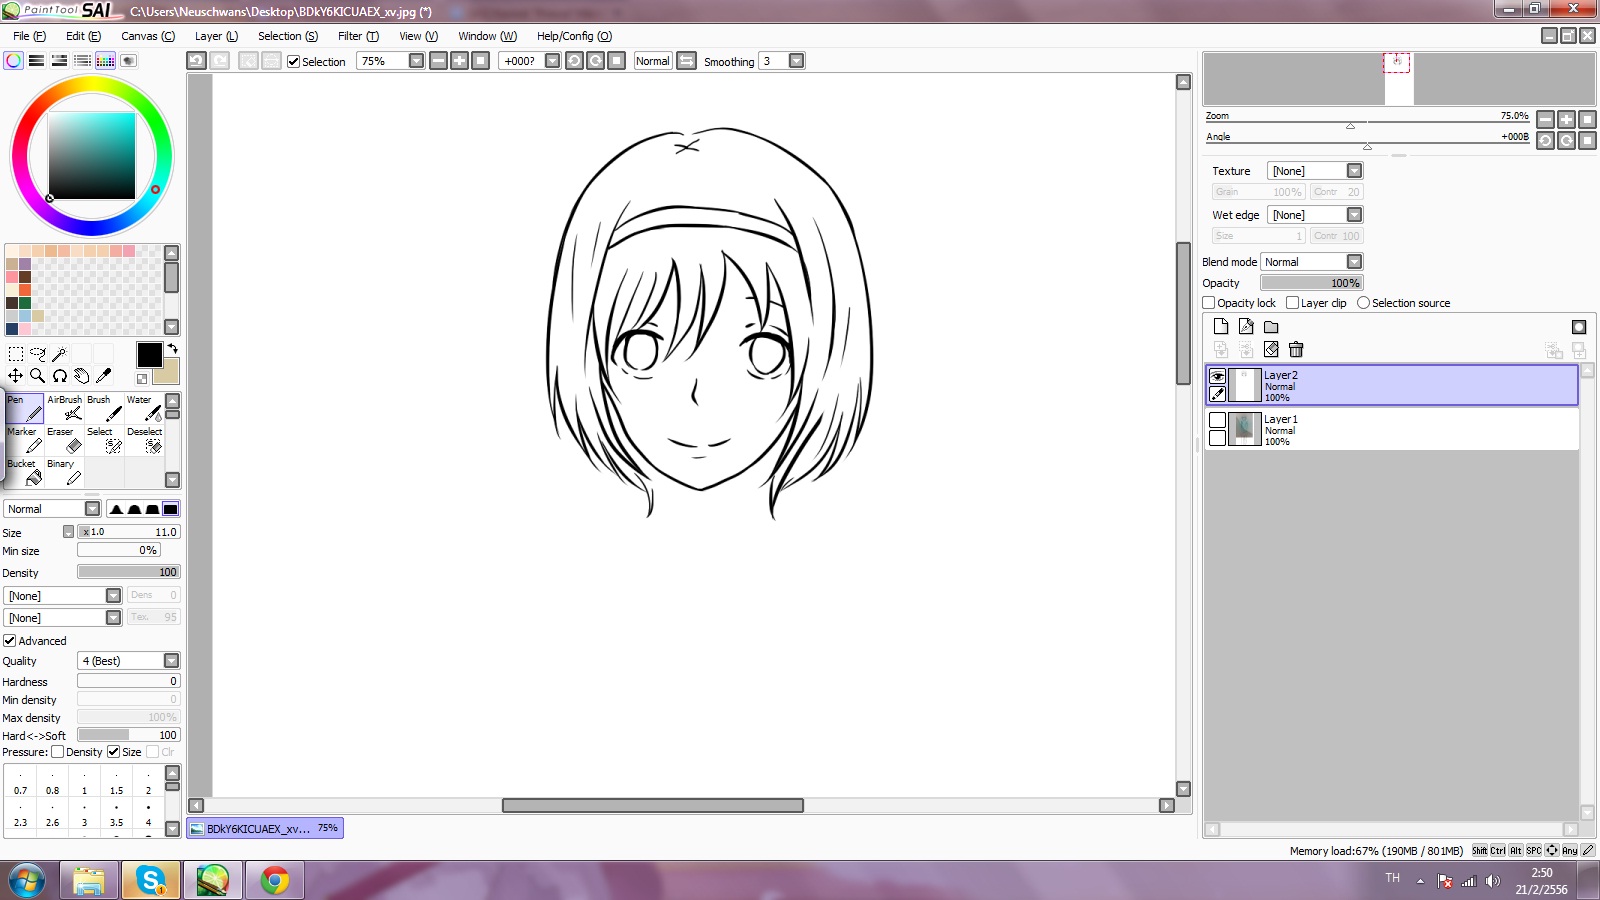Viewport: 1600px width, 900px height.
Task: Select the Bucket fill tool
Action: (x=25, y=472)
